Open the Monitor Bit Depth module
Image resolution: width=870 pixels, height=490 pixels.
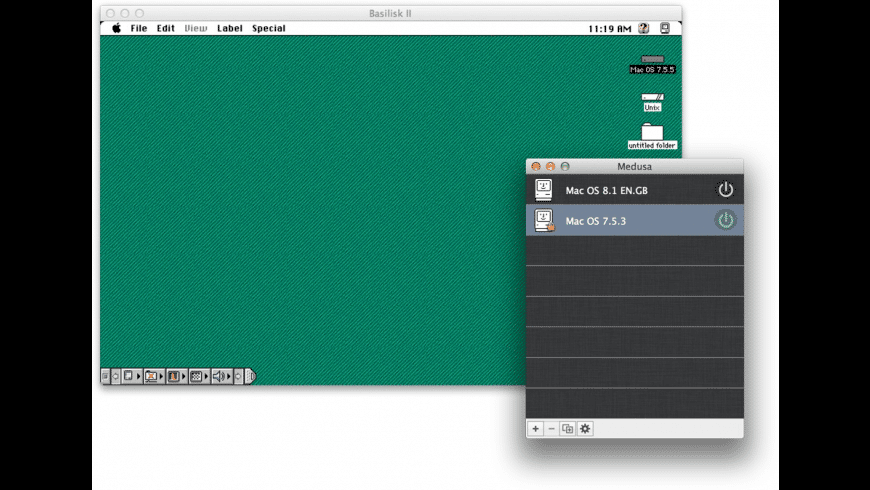[x=174, y=376]
